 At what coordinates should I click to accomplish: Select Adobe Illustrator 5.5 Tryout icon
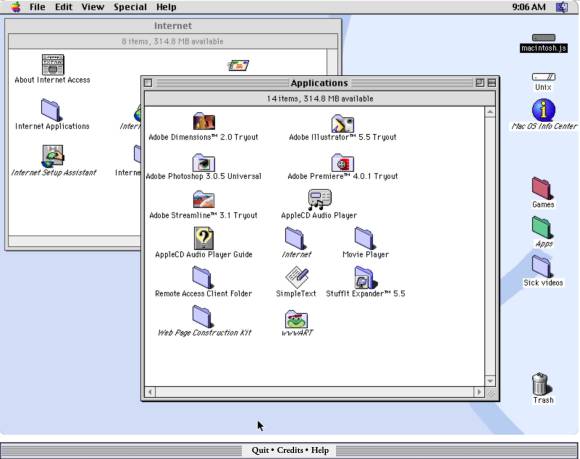[343, 123]
